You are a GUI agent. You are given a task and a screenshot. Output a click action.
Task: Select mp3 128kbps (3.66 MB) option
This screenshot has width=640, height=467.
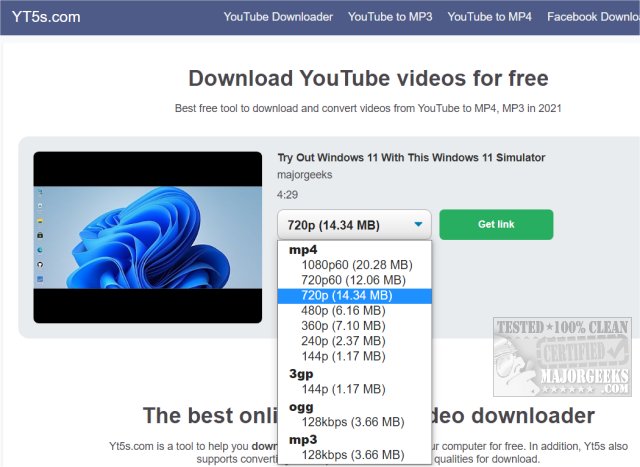354,455
